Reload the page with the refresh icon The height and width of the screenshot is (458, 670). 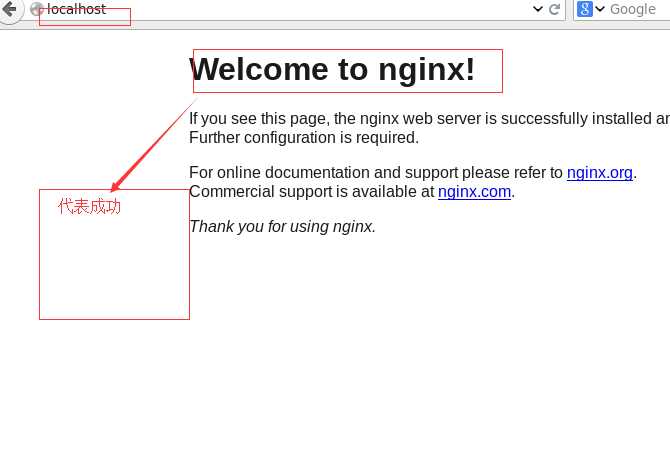tap(554, 9)
